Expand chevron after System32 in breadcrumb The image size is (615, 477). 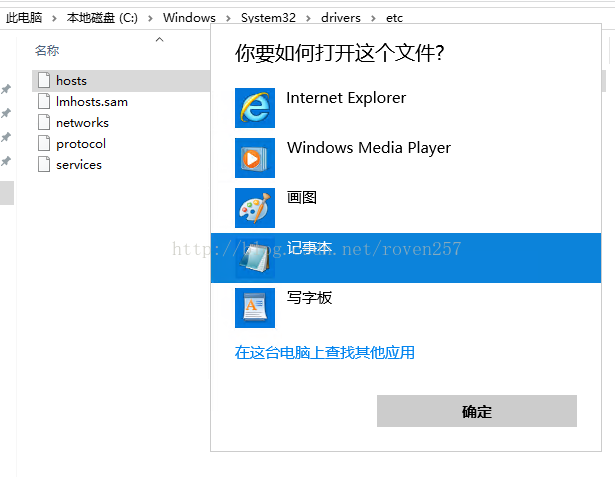[x=308, y=18]
